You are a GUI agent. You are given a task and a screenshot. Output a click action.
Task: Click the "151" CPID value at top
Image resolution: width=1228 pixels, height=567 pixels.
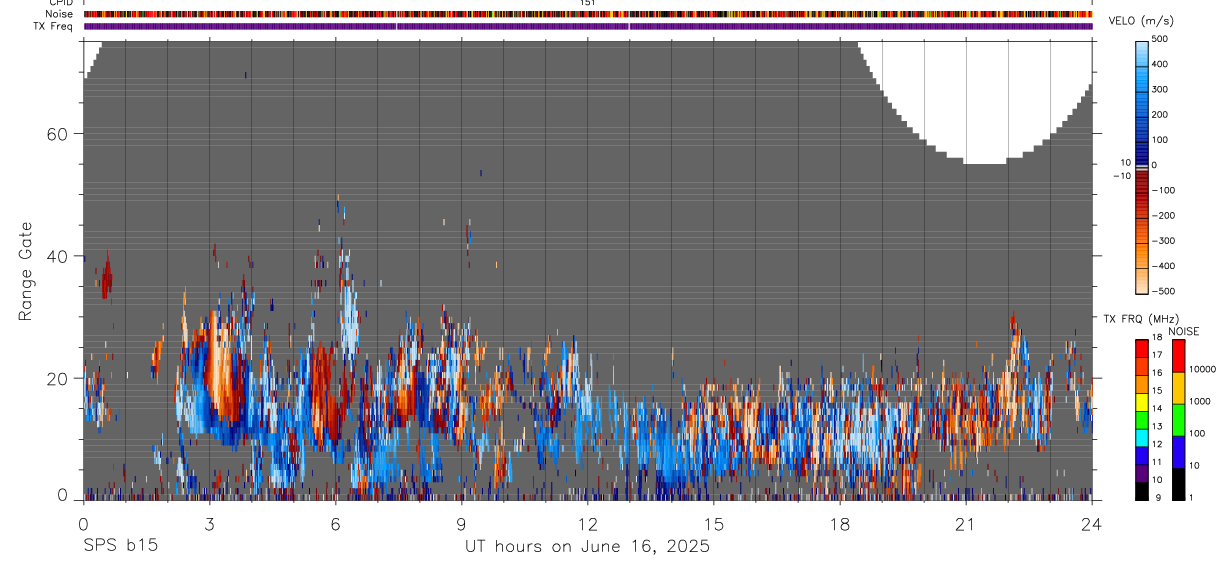click(x=588, y=3)
